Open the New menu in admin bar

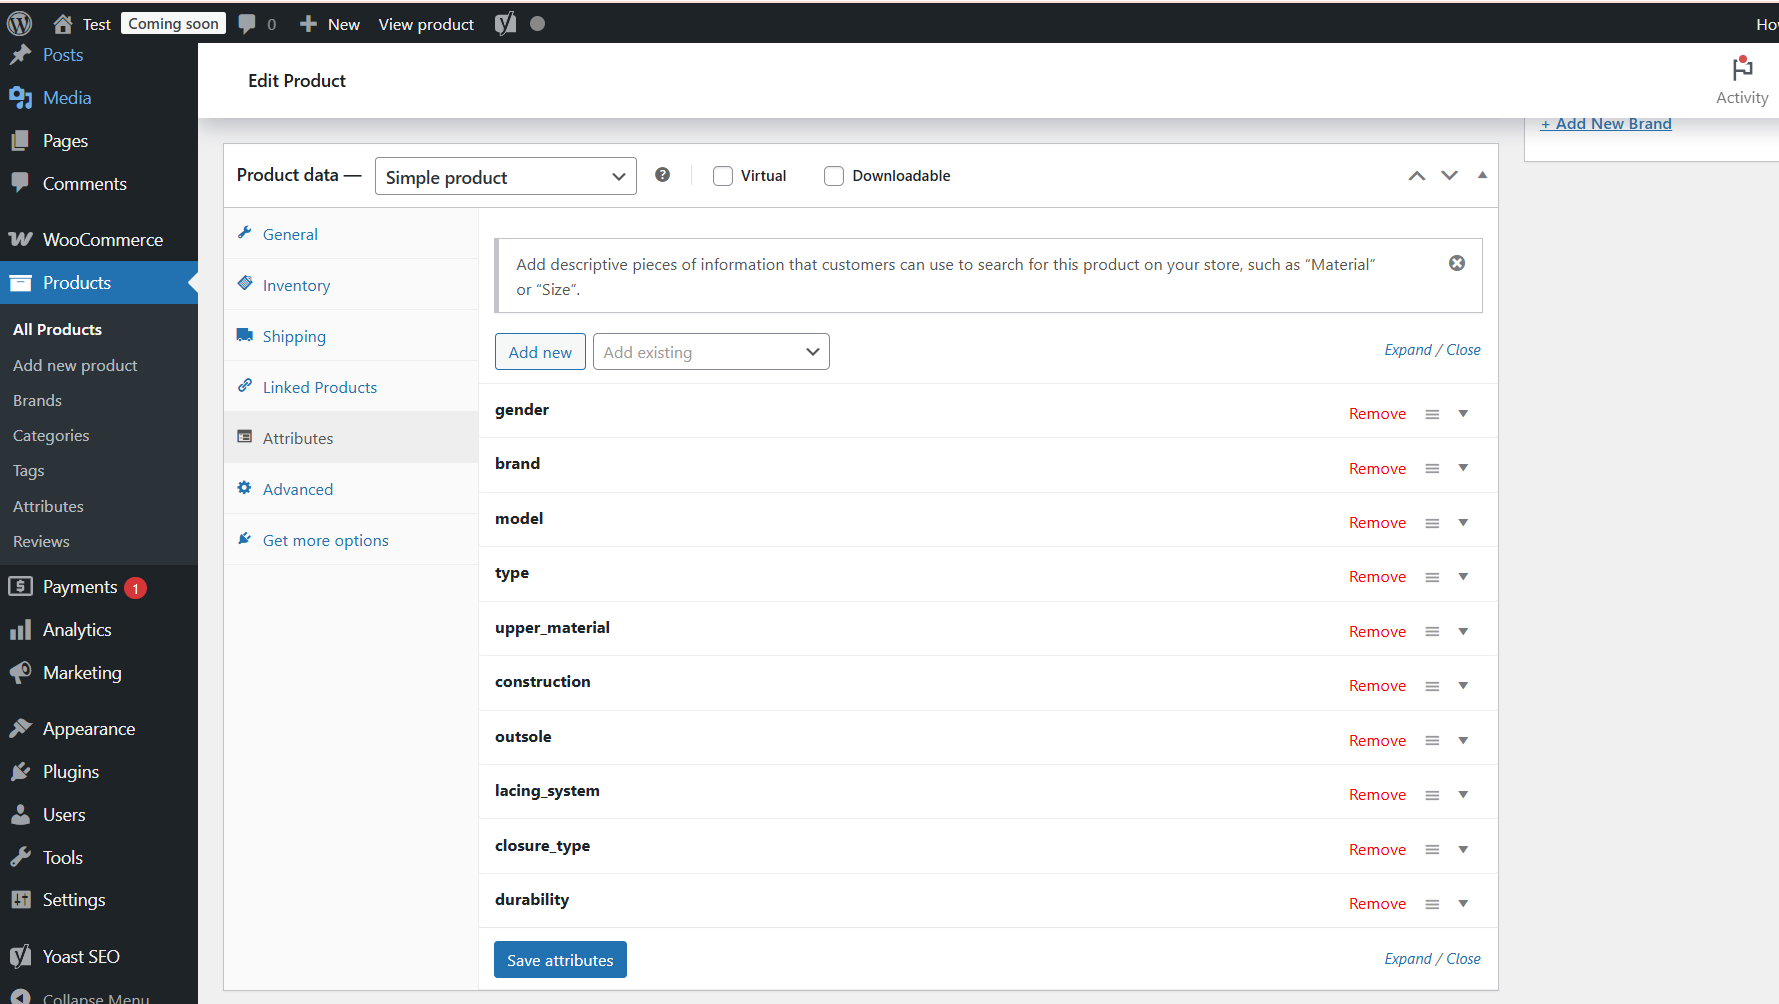(x=329, y=23)
